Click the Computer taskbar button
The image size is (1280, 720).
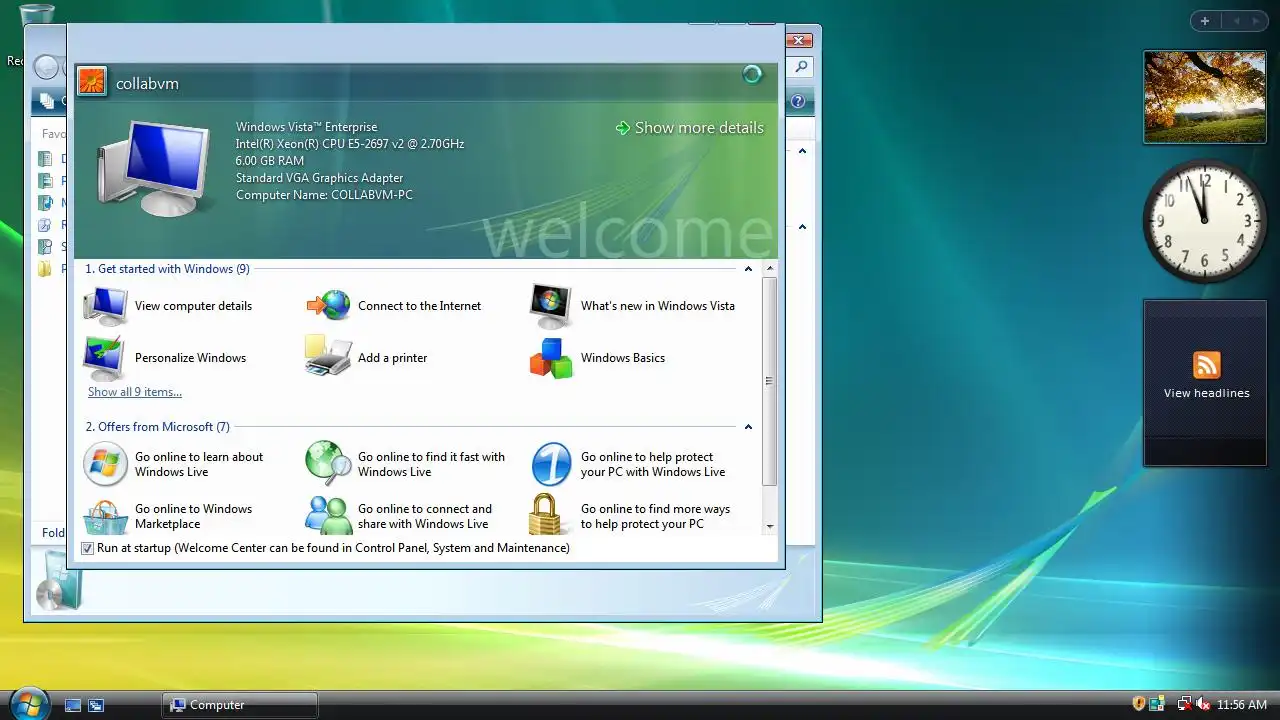240,705
